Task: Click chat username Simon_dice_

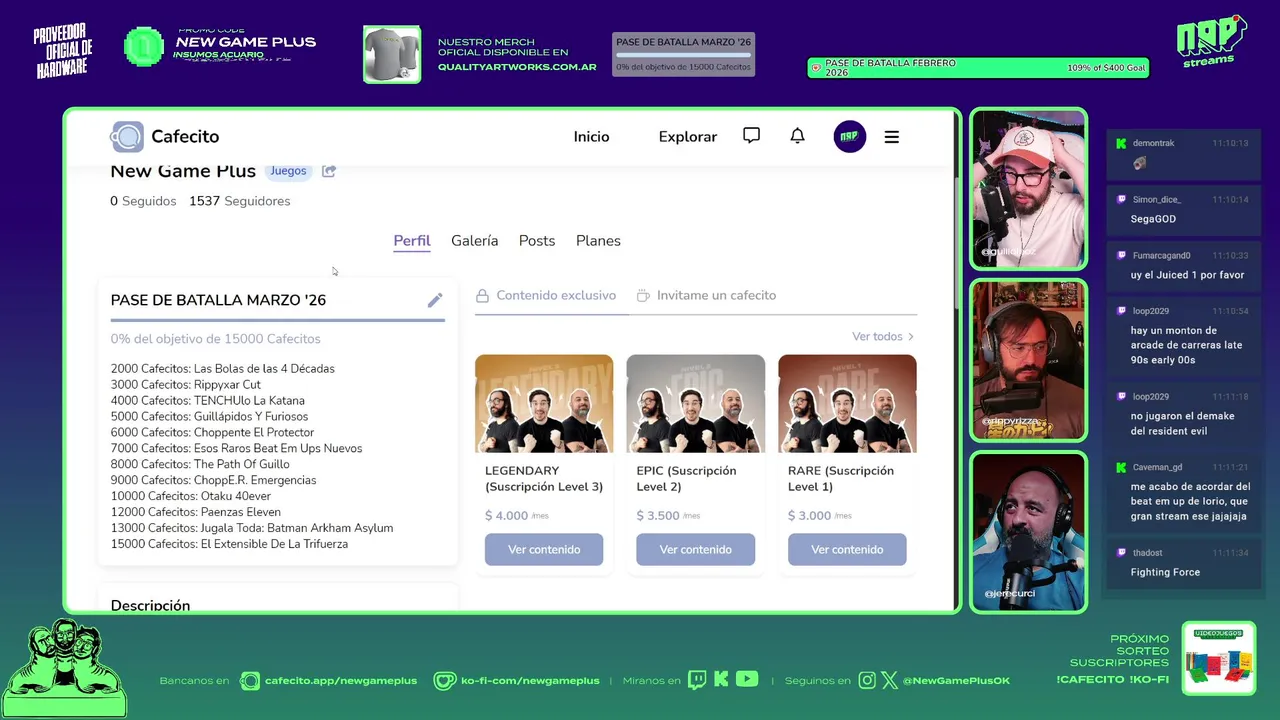Action: (x=1156, y=200)
